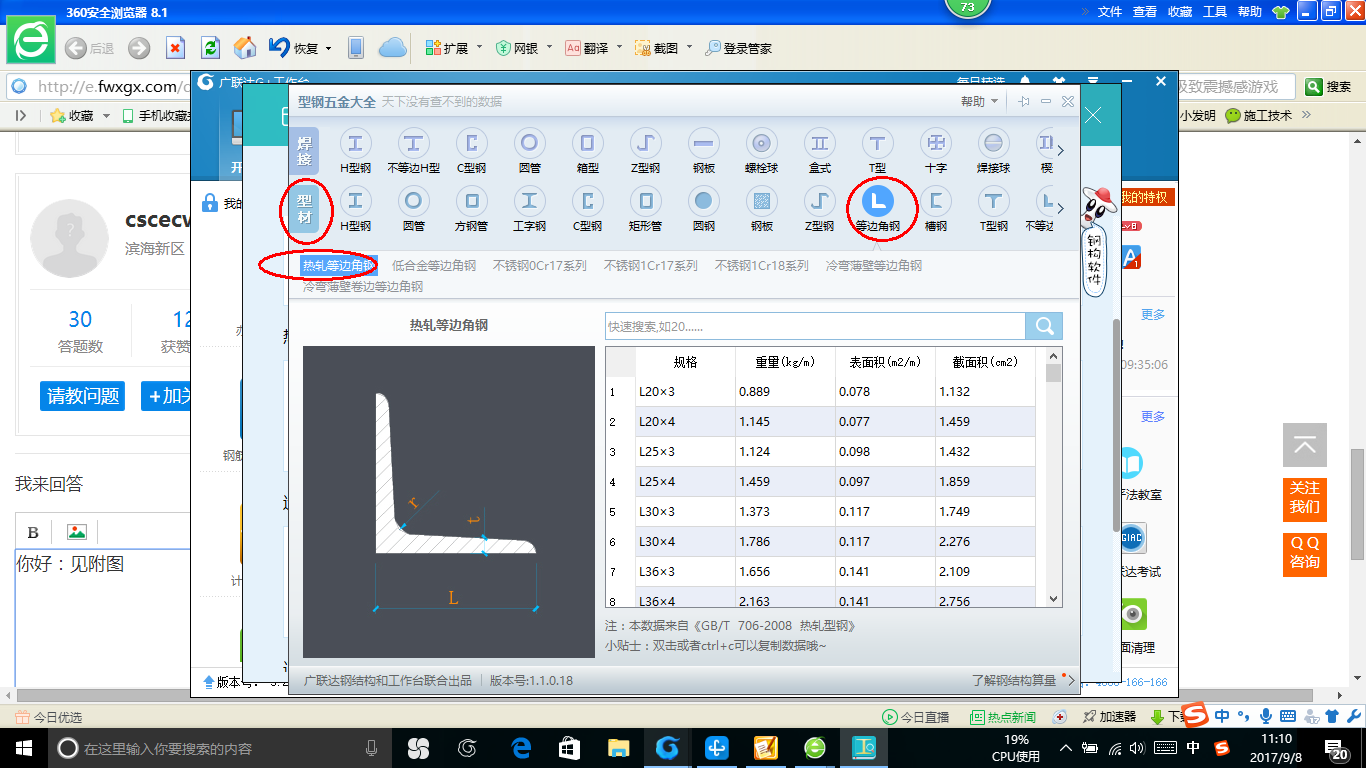Select Z型钢 icon in the 型材 row
The image size is (1366, 768).
(820, 201)
